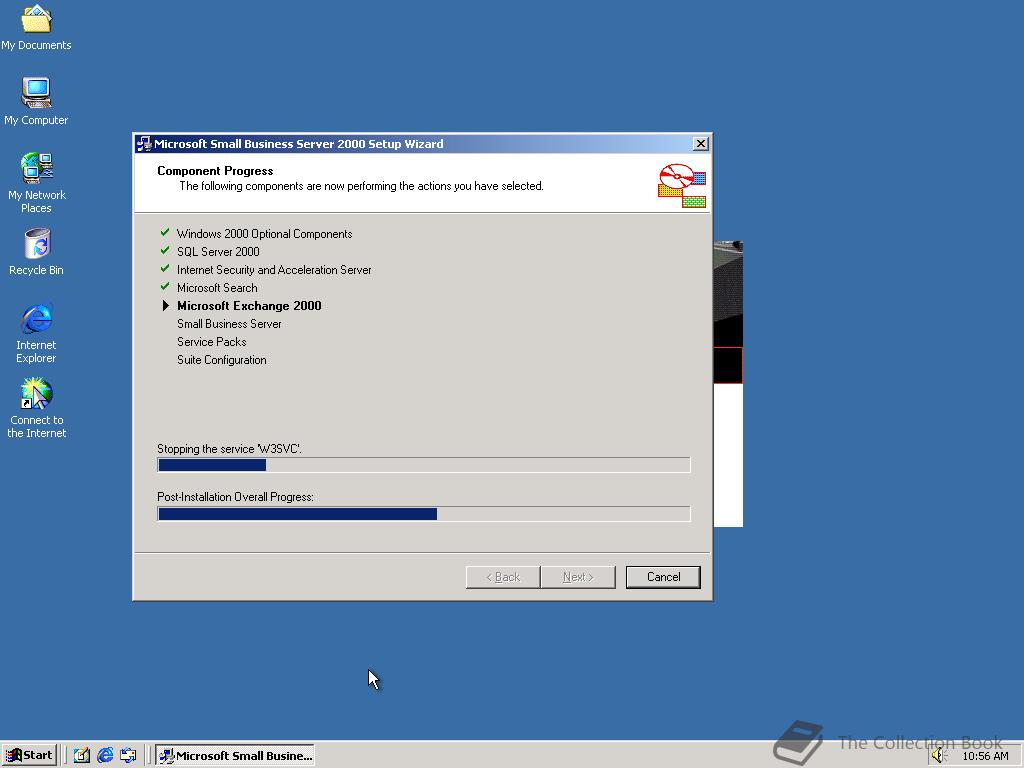Click 'SQL Server 2000' component text

coord(218,251)
